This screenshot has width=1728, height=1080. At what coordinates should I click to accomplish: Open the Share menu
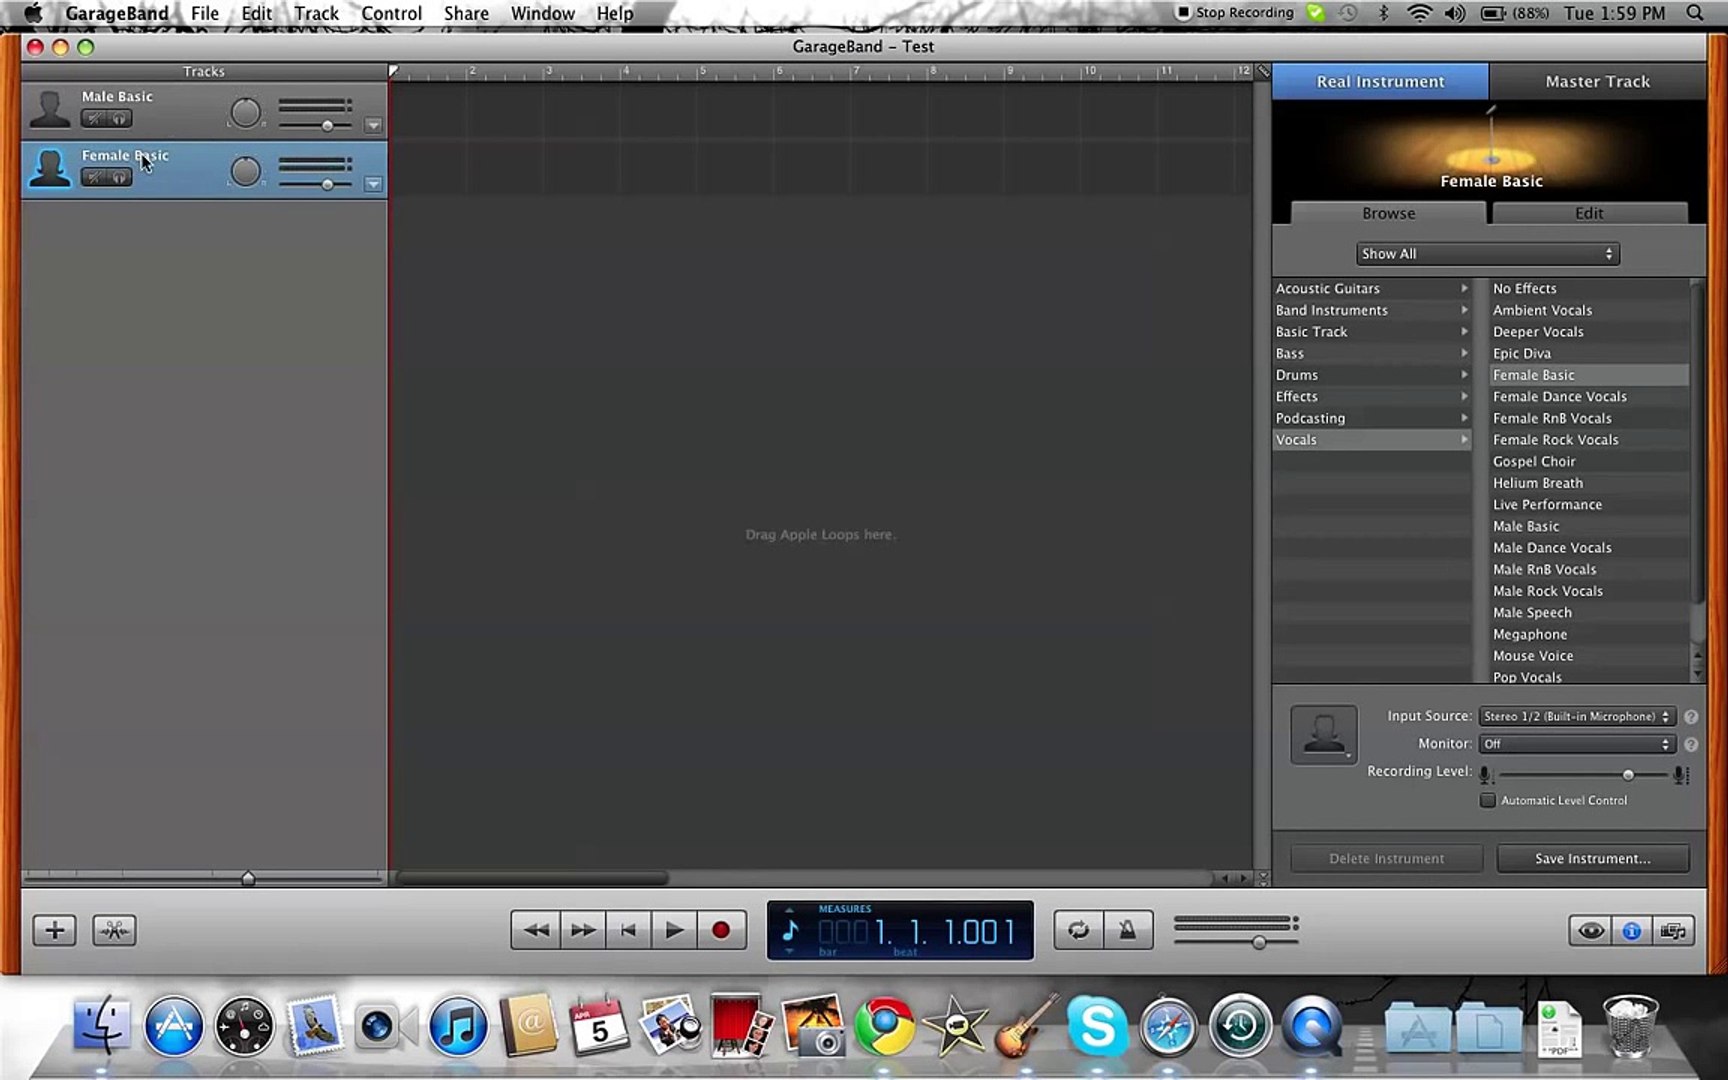coord(466,13)
